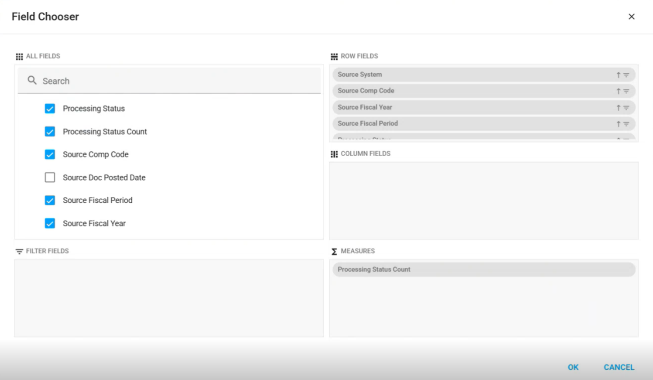Open the filter icon on Source Fiscal Period field
653x380 pixels.
pos(626,124)
